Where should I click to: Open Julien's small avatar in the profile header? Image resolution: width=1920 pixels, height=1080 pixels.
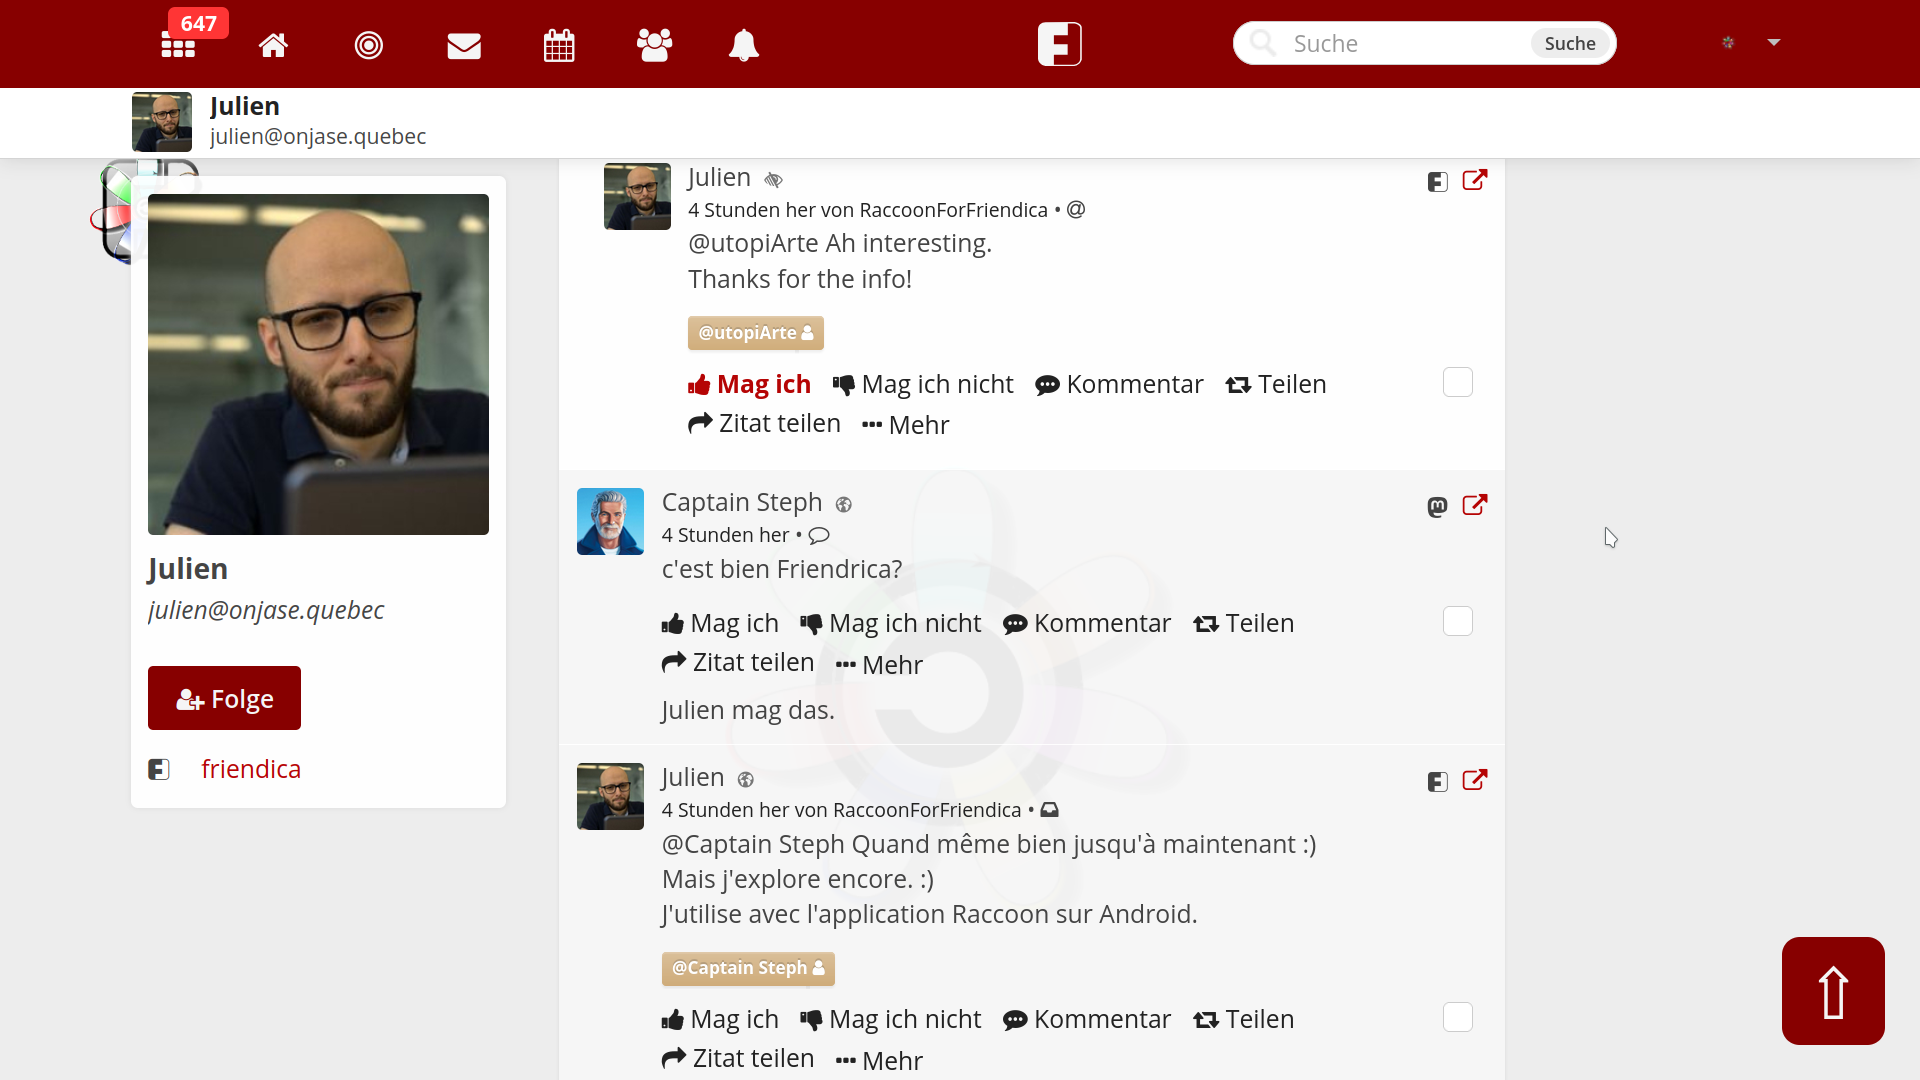[162, 122]
